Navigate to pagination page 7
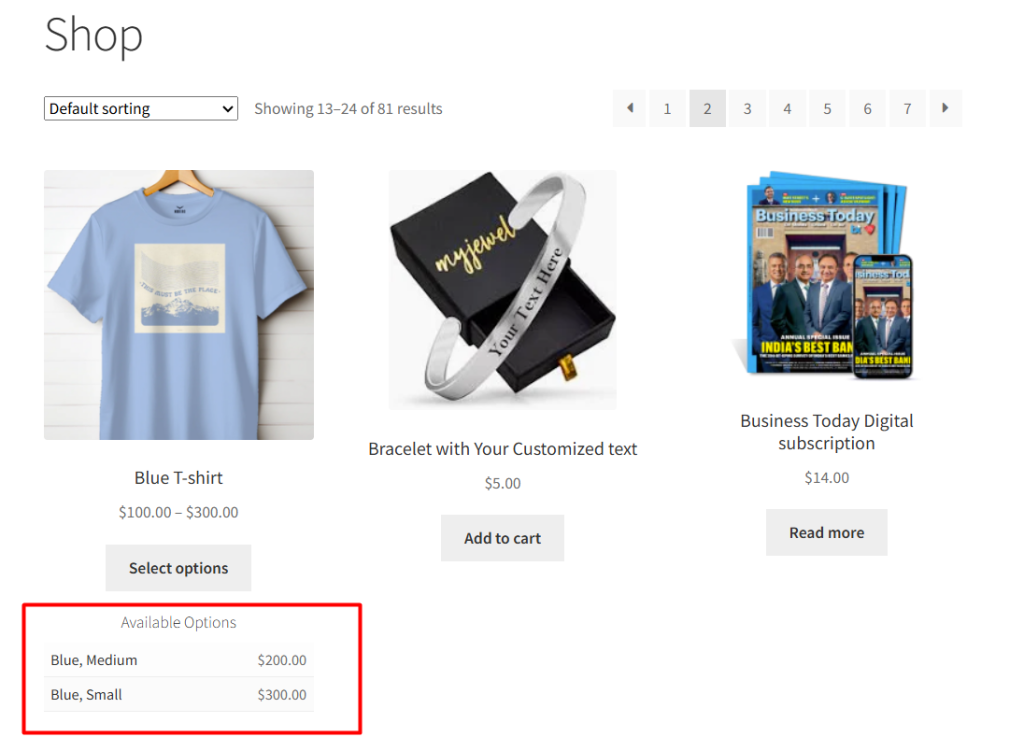 (907, 108)
